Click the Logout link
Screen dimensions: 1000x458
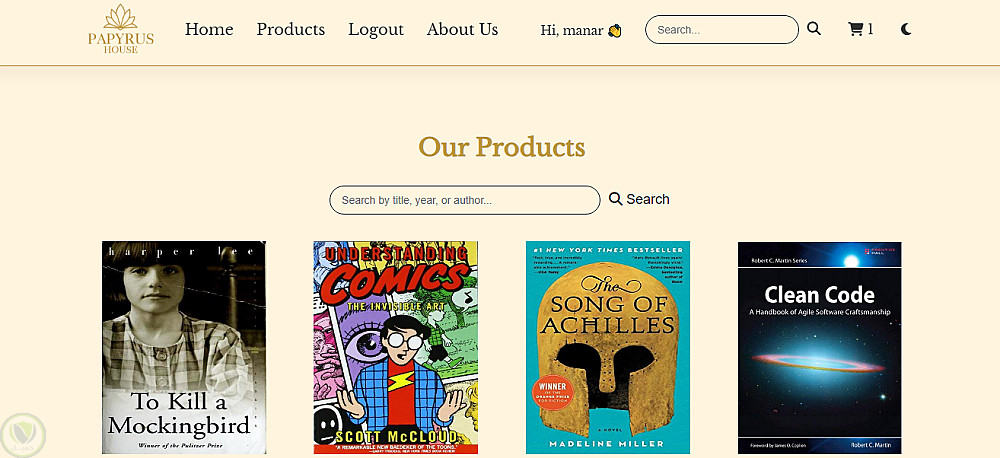click(376, 29)
